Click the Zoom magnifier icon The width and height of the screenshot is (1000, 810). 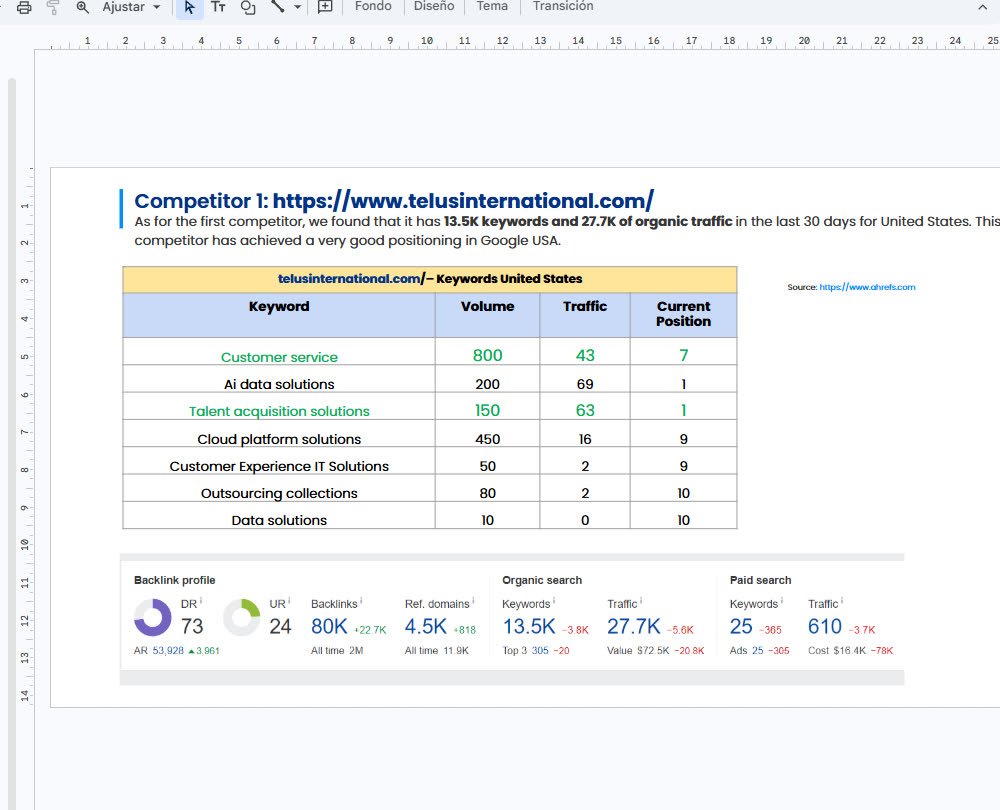click(82, 7)
